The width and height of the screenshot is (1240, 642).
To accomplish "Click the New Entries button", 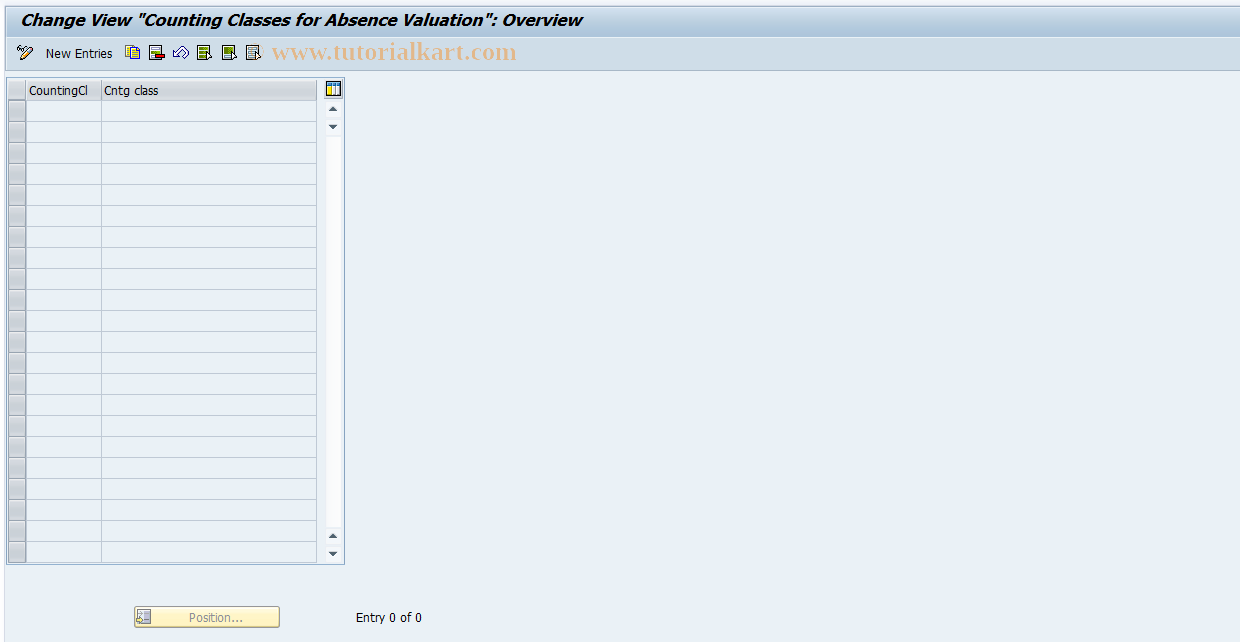I will tap(79, 53).
